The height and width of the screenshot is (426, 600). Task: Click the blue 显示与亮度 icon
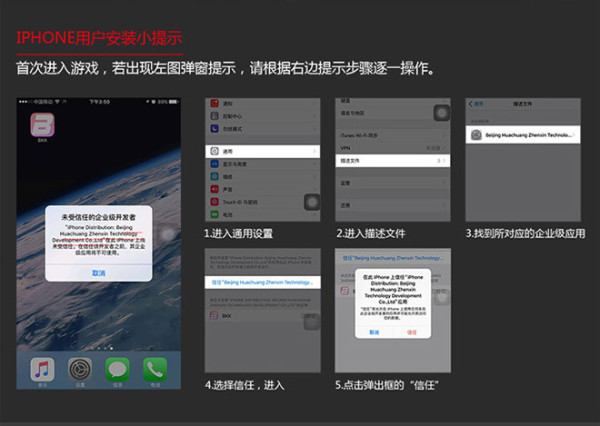coord(215,164)
